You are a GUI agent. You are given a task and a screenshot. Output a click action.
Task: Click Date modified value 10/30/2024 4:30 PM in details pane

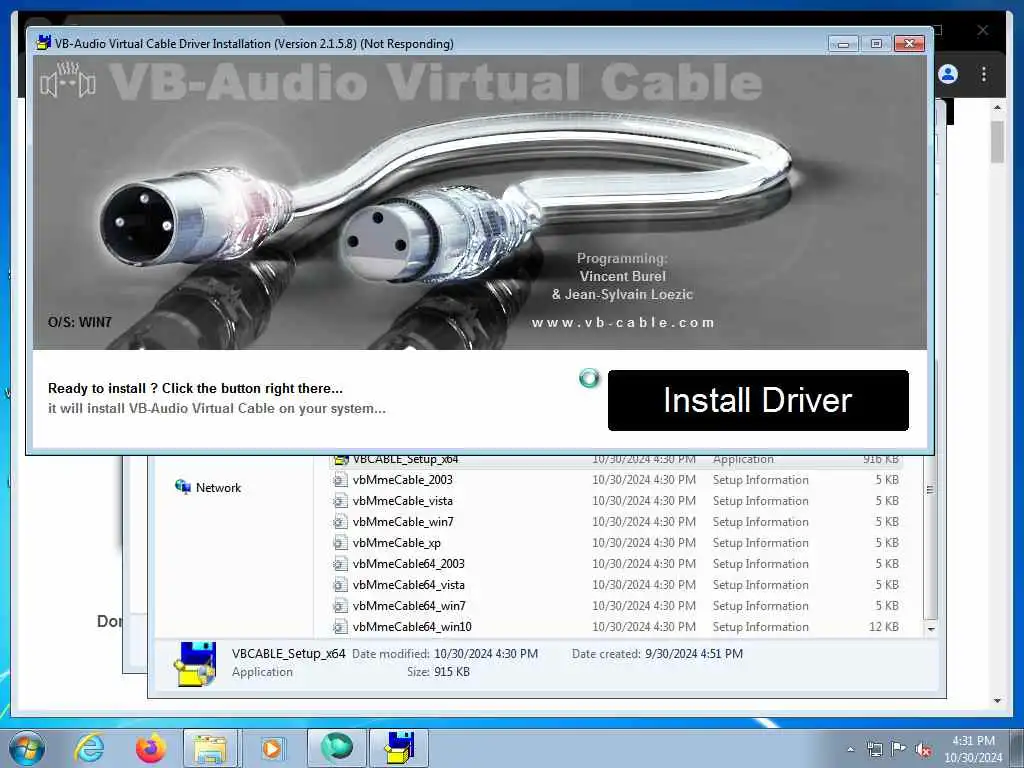[x=486, y=654]
